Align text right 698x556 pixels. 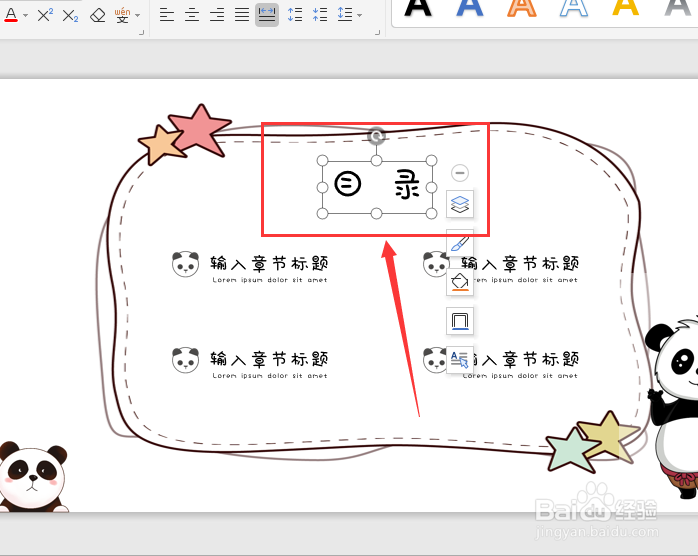pos(217,15)
